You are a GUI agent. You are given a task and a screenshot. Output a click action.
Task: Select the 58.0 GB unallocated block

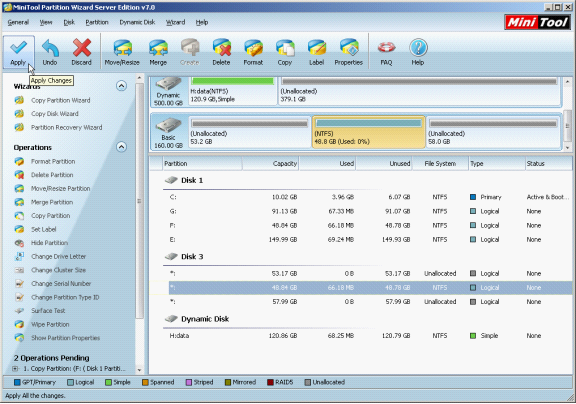[x=494, y=132]
